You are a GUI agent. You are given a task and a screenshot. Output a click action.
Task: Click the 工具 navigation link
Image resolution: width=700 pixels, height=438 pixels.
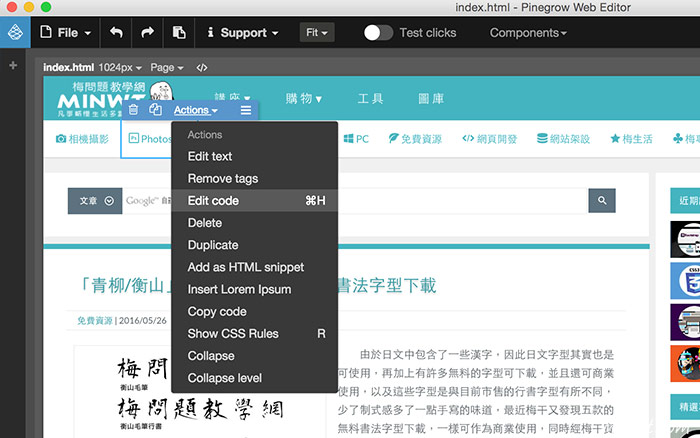point(370,98)
